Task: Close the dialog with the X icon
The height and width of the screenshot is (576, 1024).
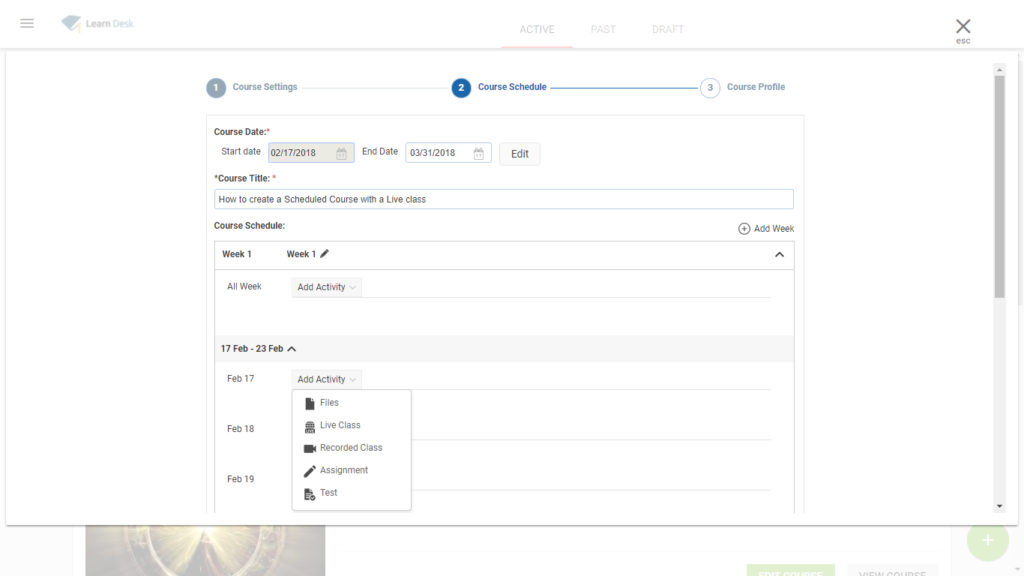Action: (962, 27)
